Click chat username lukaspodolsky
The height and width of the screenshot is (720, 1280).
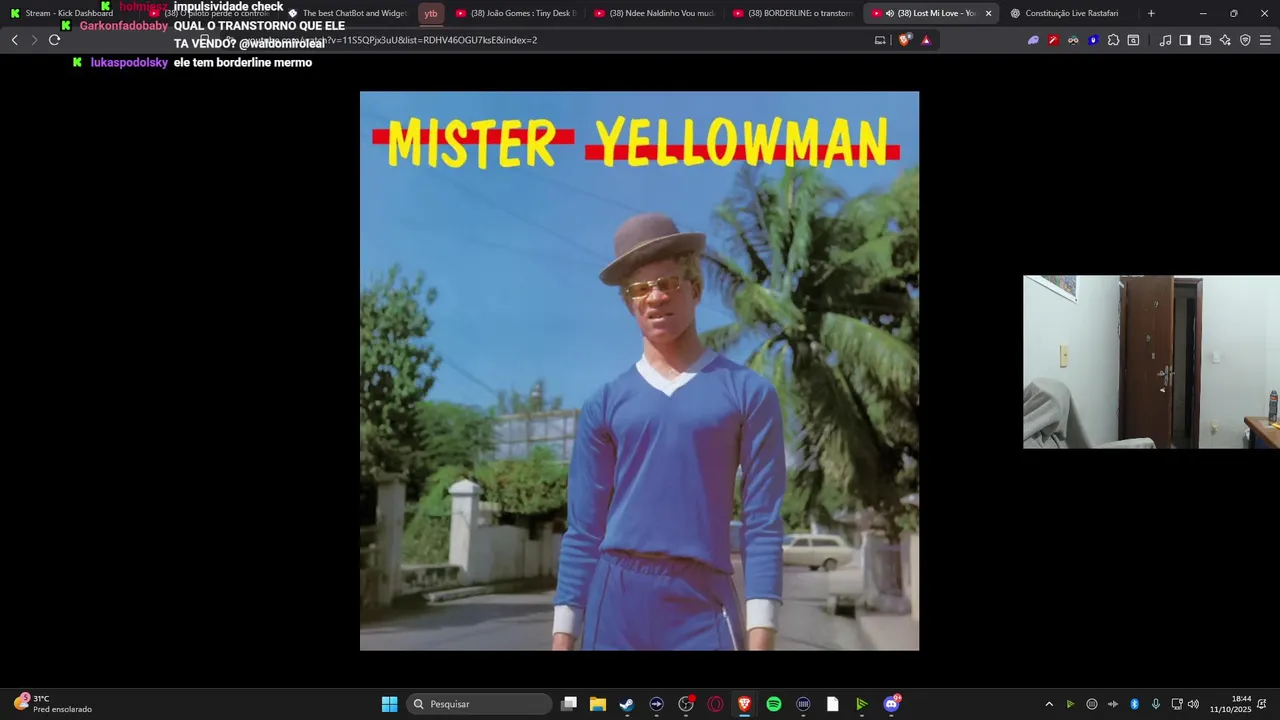coord(129,62)
